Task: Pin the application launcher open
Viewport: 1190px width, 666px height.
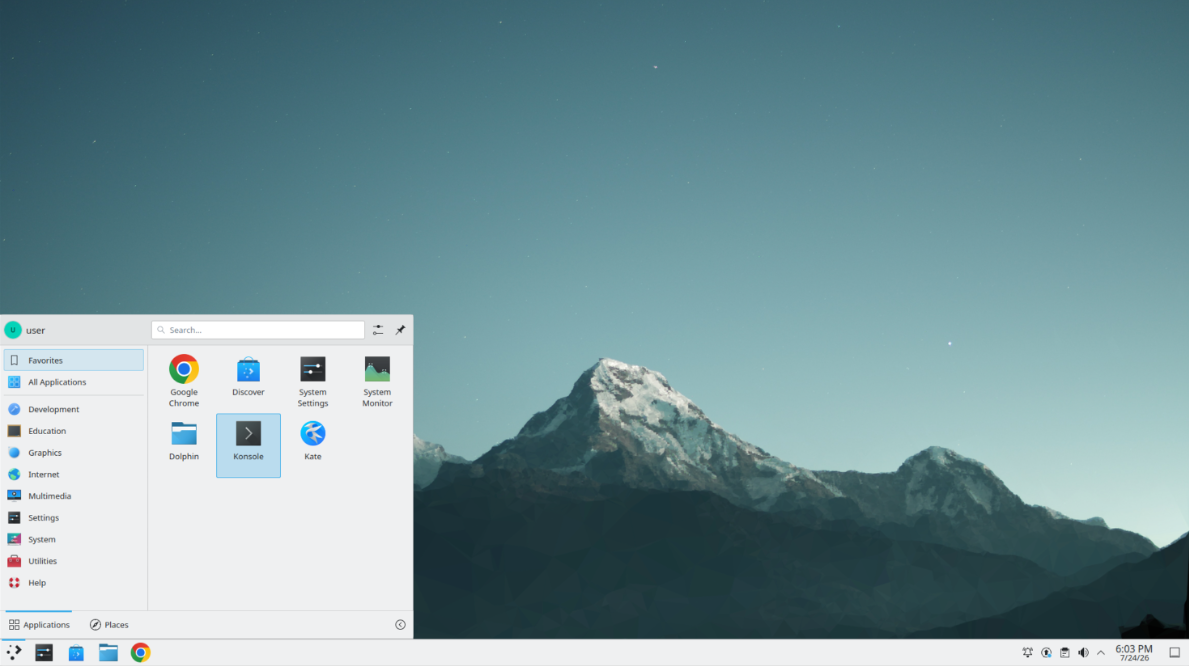Action: [400, 330]
